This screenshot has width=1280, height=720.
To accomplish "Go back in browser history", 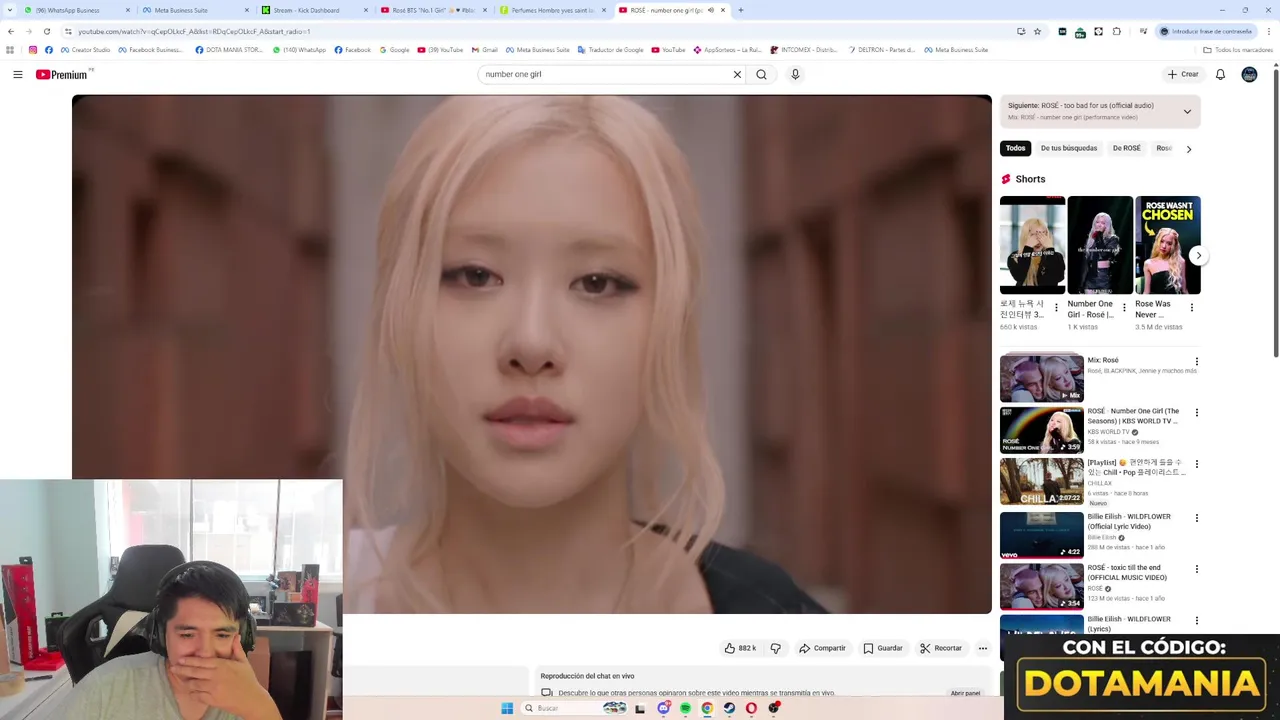I will click(11, 31).
